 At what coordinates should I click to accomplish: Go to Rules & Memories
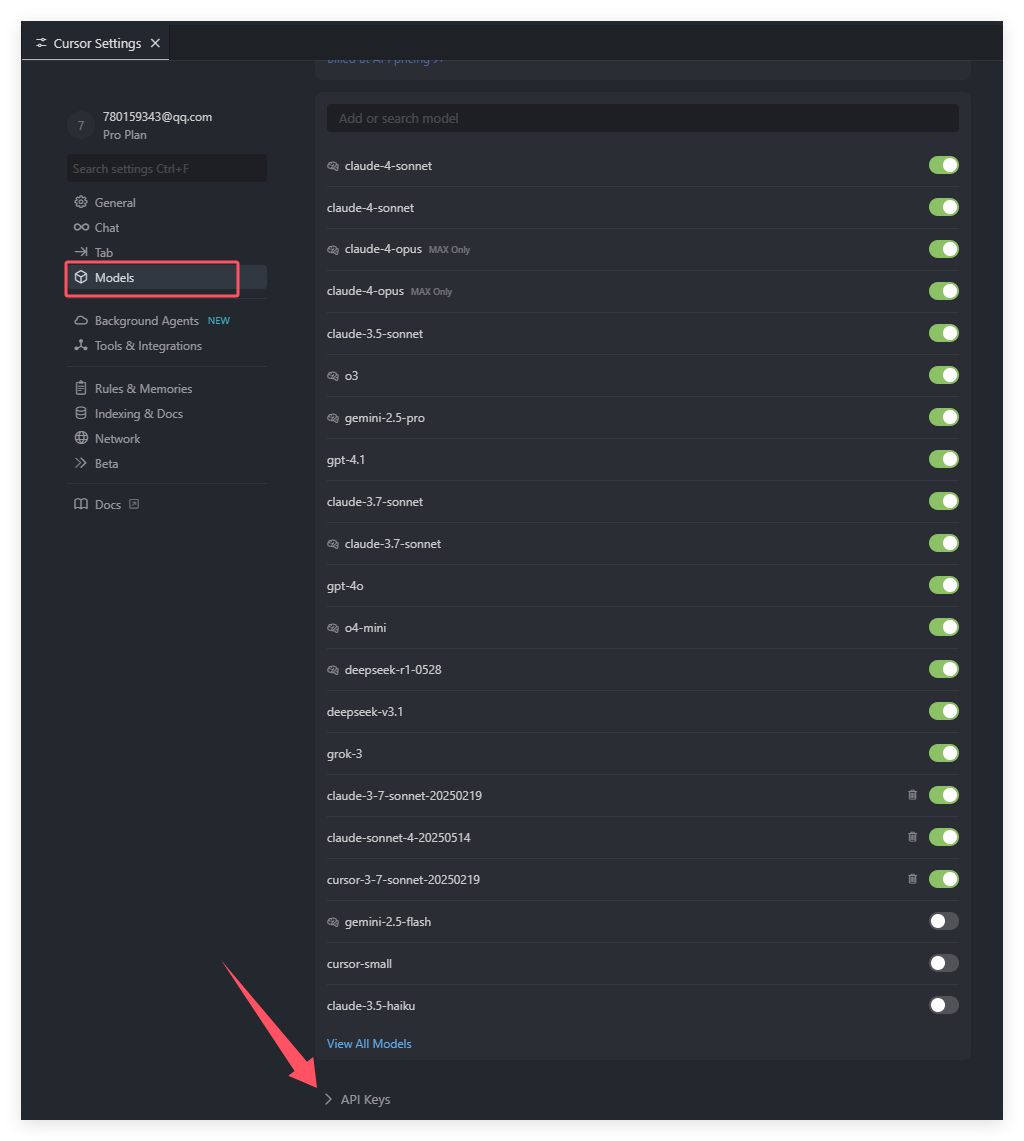point(167,389)
